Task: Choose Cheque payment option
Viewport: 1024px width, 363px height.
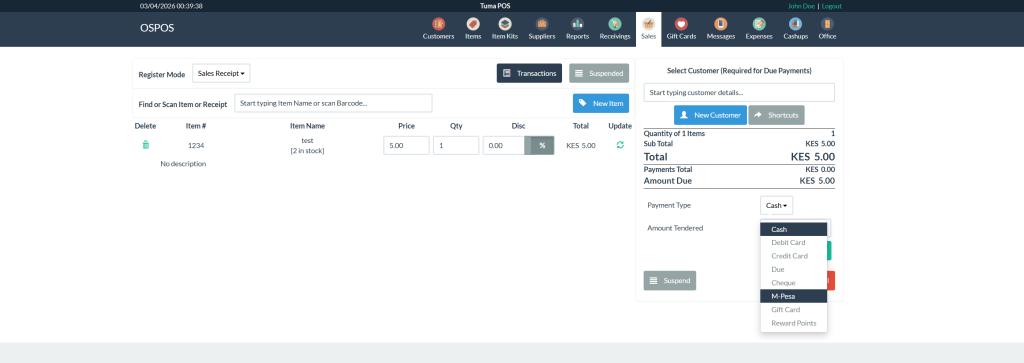Action: click(x=793, y=283)
